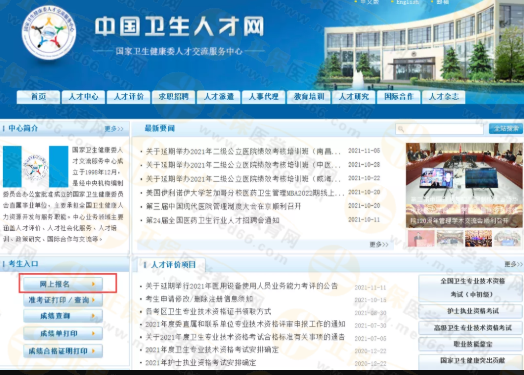
Task: Select 求职招聘 in the navigation bar
Action: pyautogui.click(x=173, y=97)
